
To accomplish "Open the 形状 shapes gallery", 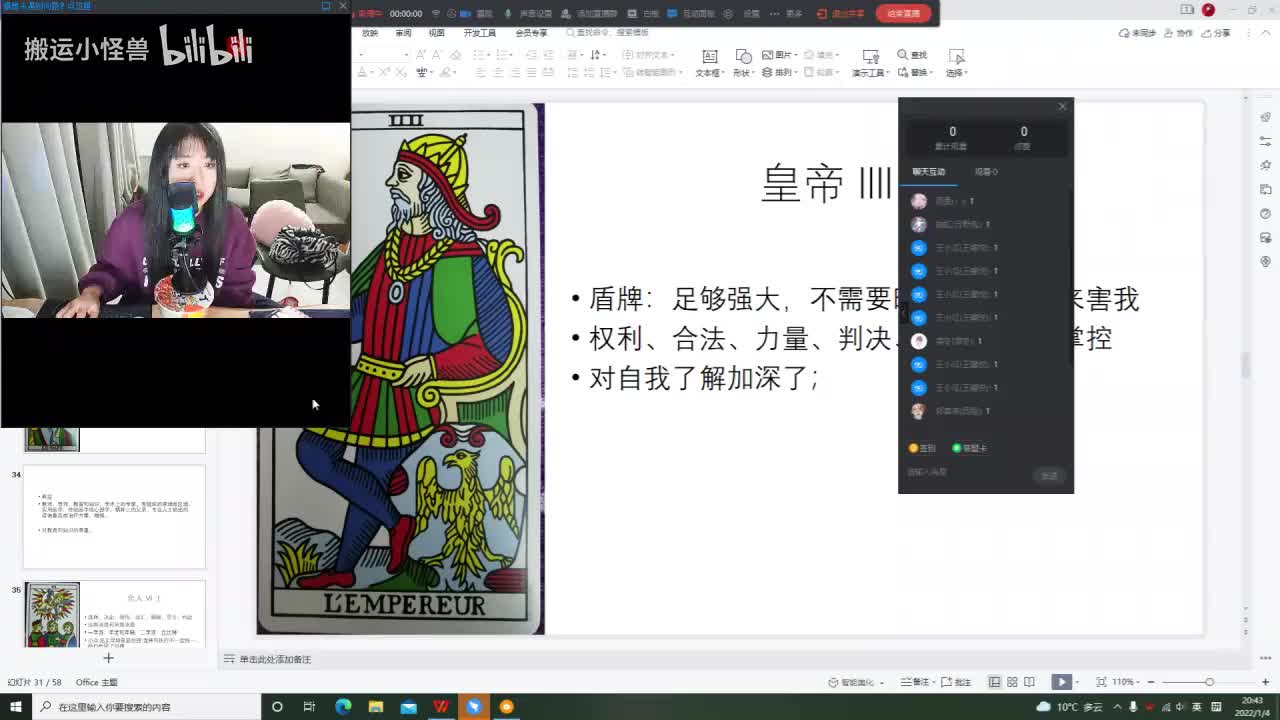I will tap(742, 63).
